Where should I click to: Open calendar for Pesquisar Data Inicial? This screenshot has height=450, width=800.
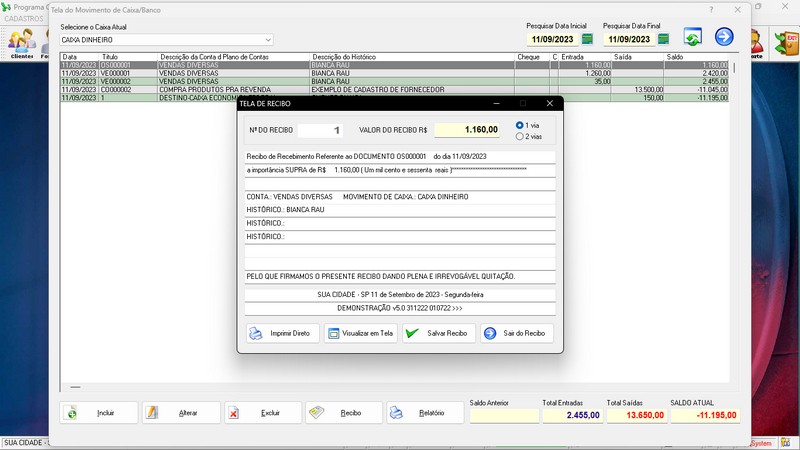pyautogui.click(x=588, y=39)
